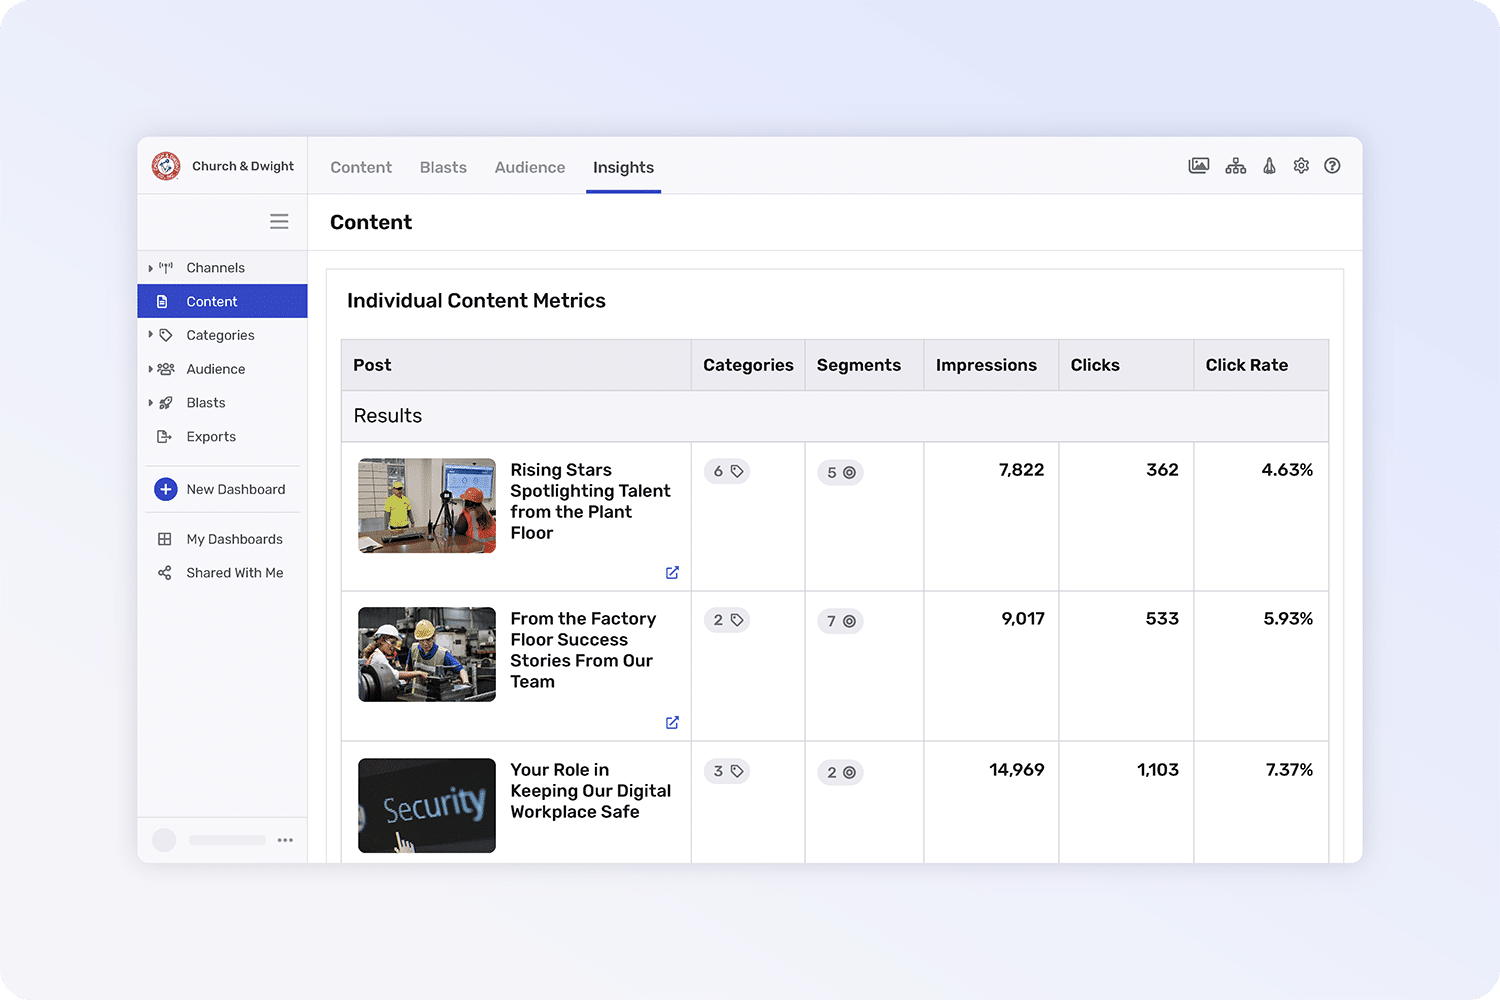Open Categories in the sidebar
This screenshot has width=1500, height=1000.
click(x=222, y=335)
